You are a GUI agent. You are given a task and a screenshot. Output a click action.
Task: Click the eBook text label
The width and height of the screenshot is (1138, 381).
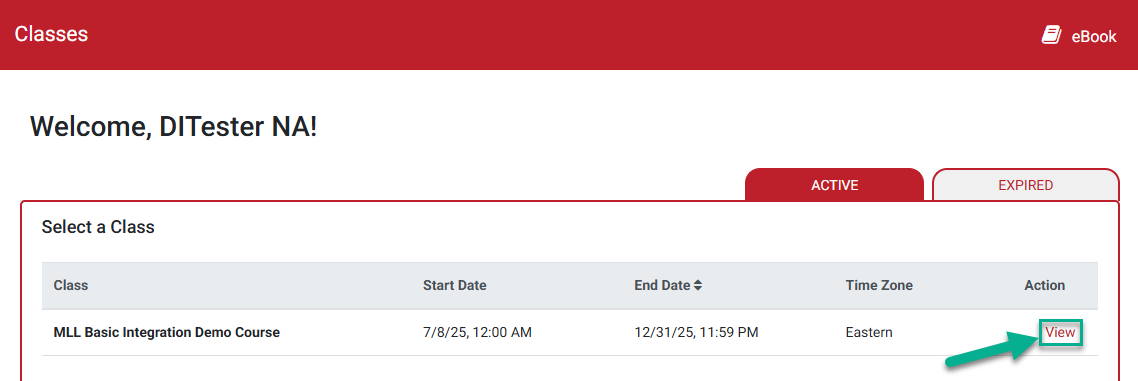pos(1094,36)
